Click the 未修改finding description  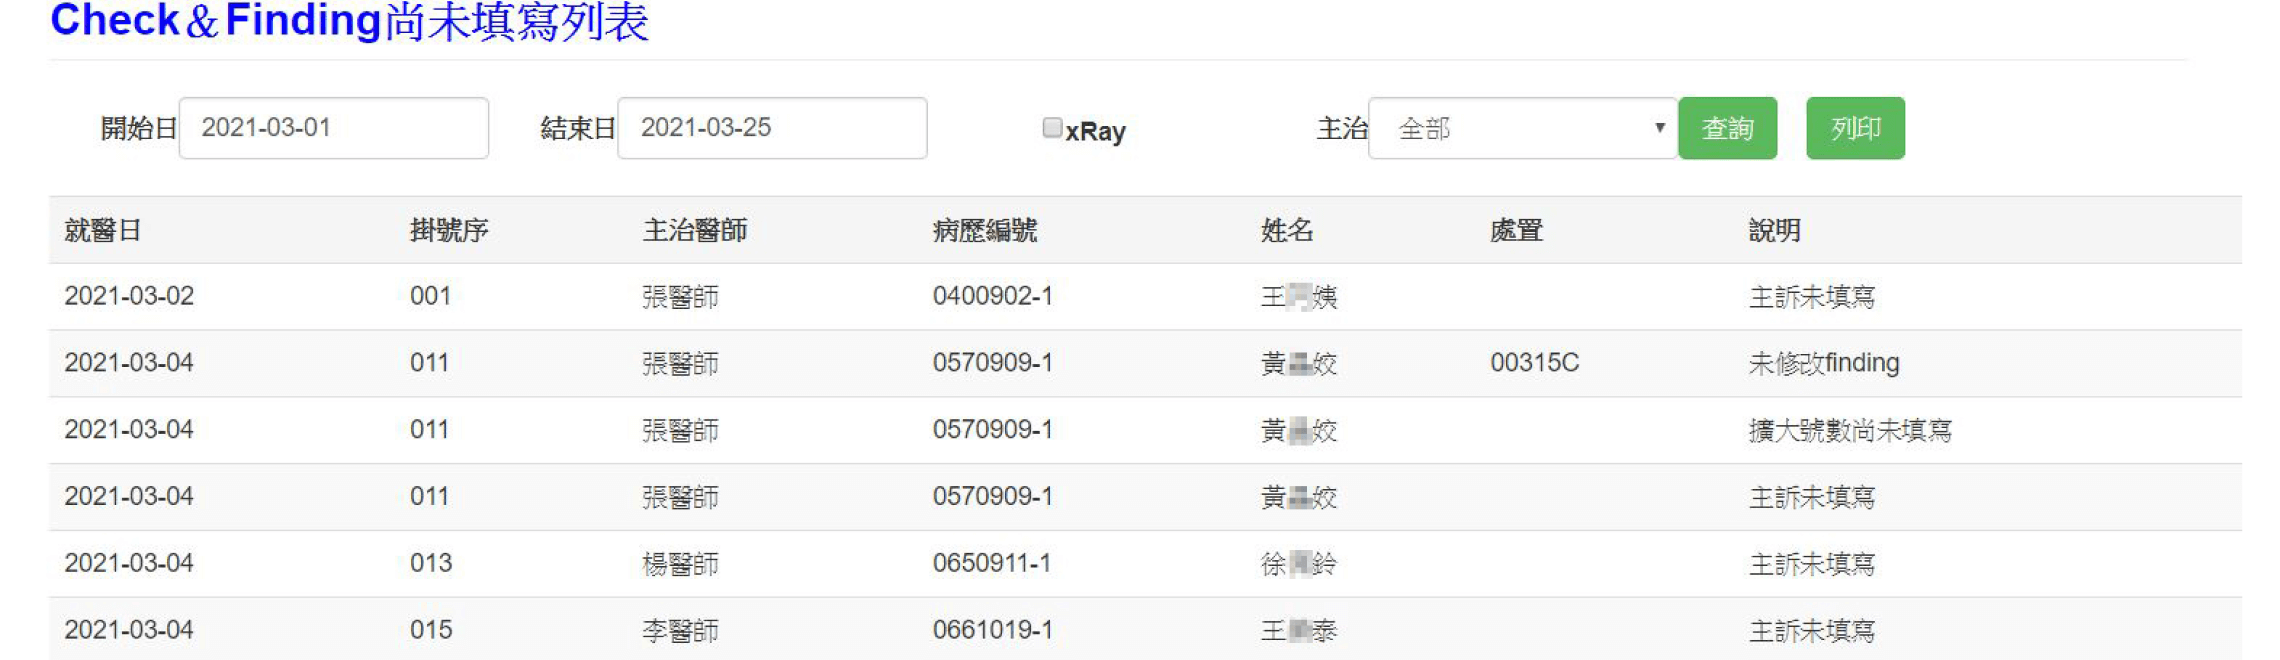(x=1823, y=363)
